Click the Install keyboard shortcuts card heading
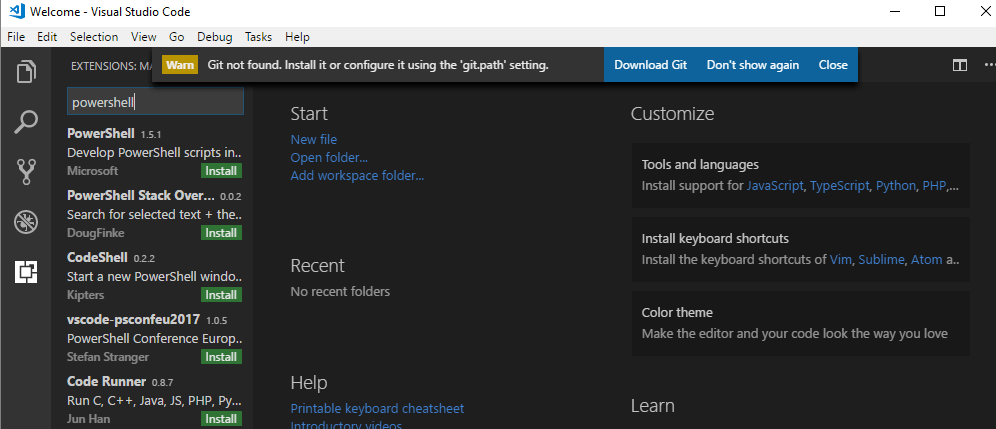The width and height of the screenshot is (996, 429). (x=715, y=239)
